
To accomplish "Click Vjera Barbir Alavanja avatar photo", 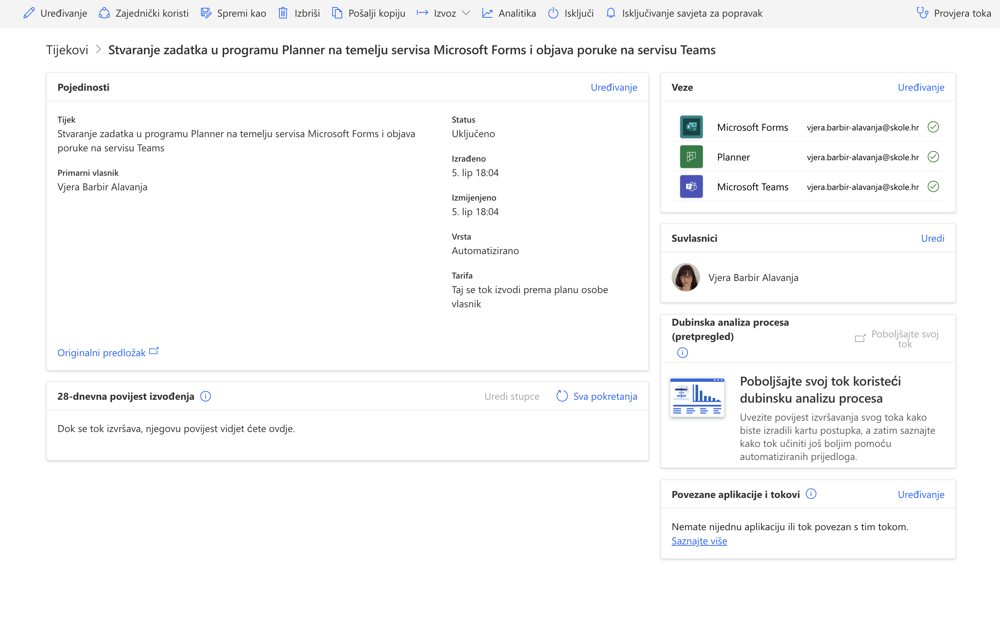I will click(686, 277).
